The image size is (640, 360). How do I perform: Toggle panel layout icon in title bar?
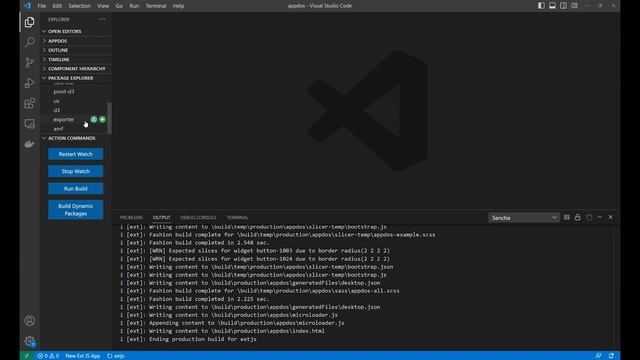tap(552, 6)
